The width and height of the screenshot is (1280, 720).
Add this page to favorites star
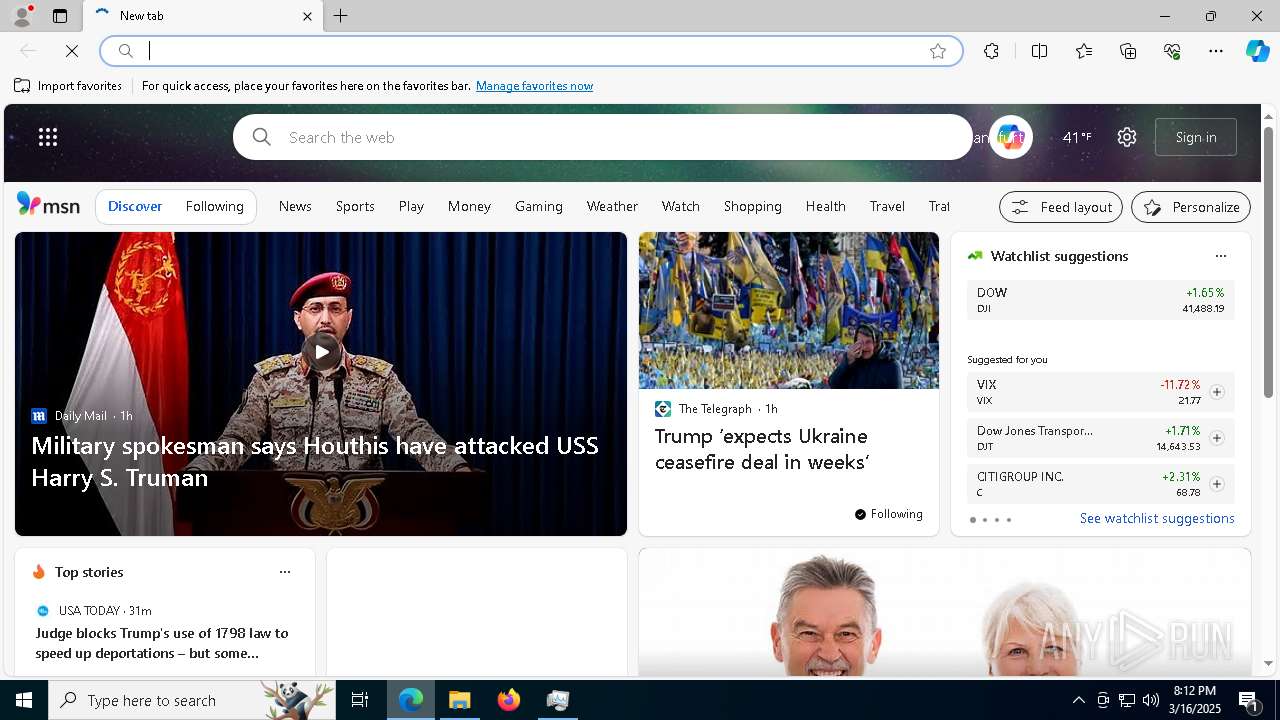click(x=938, y=51)
